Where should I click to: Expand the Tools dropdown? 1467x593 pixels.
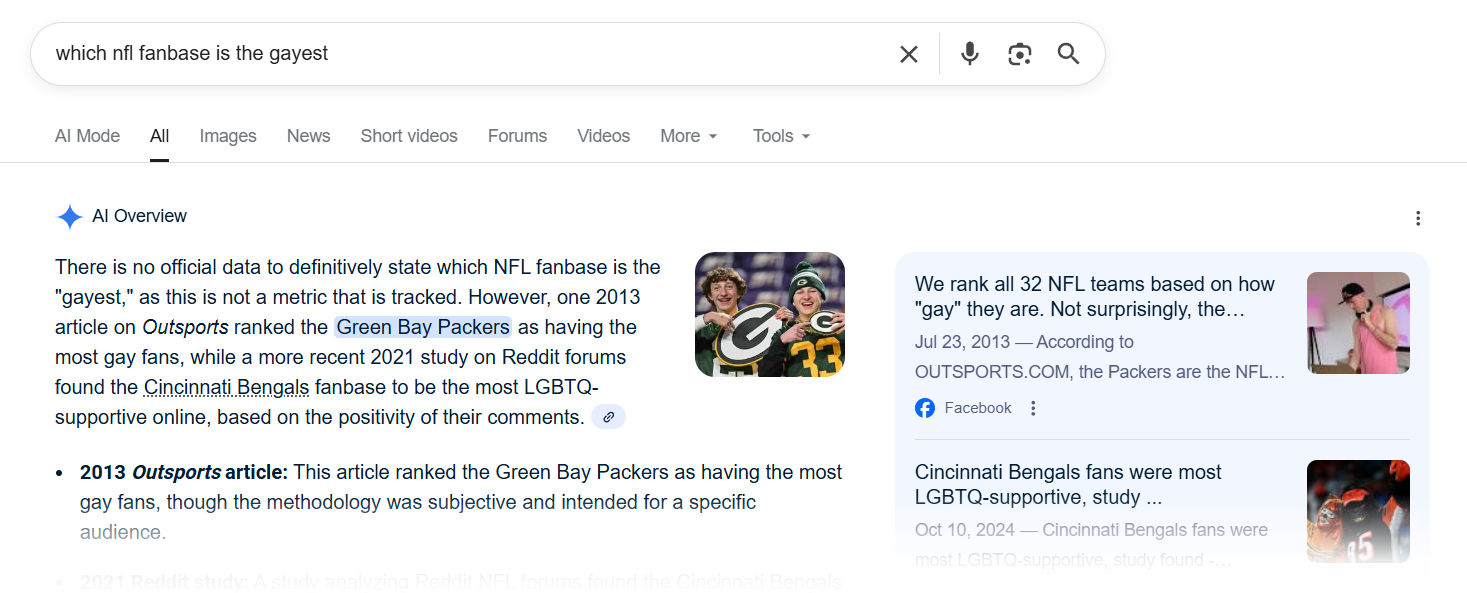(781, 136)
